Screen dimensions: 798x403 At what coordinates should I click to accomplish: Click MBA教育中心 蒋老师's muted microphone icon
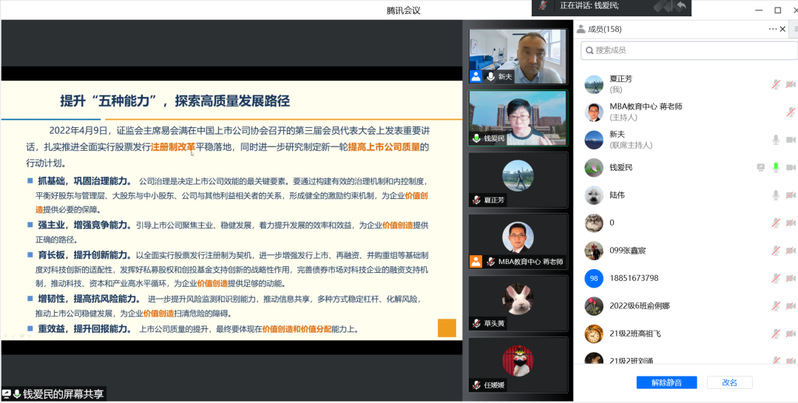coord(790,112)
